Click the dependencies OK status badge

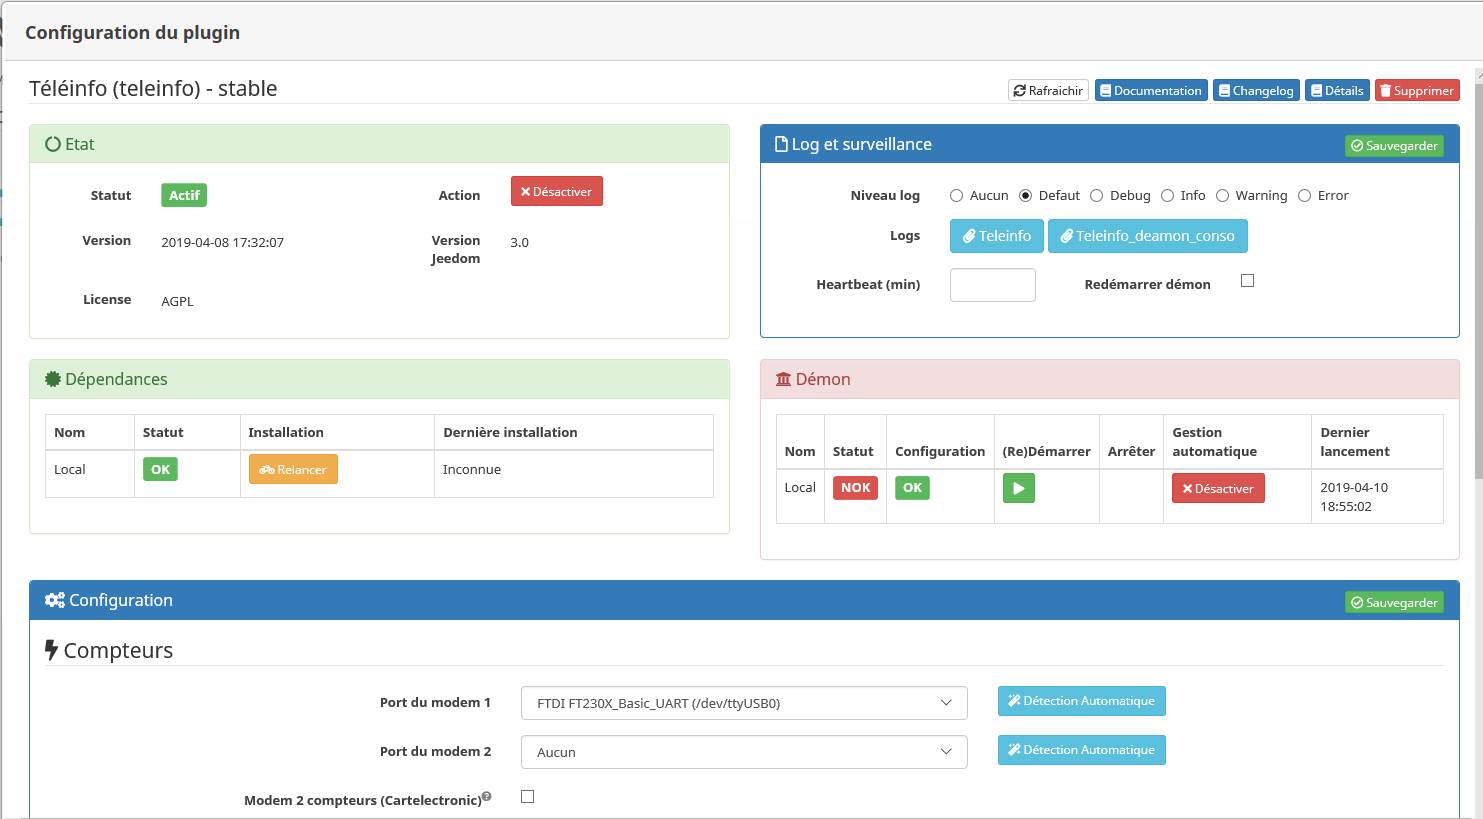point(160,469)
